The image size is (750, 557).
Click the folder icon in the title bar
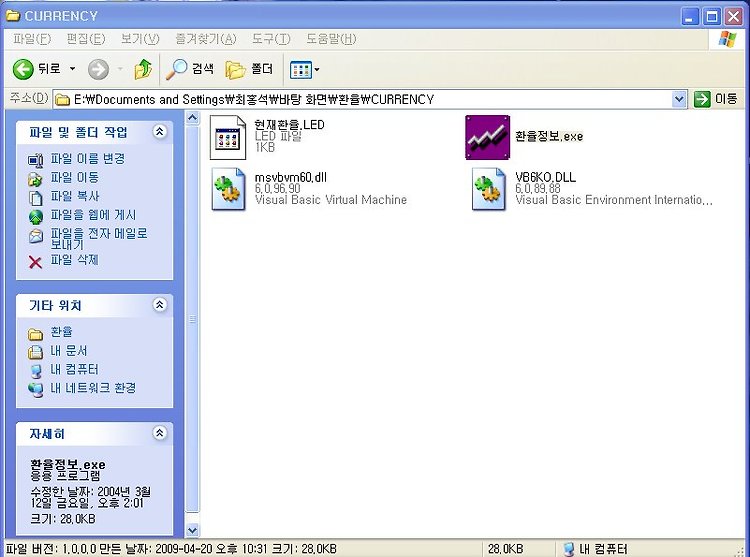pos(13,16)
